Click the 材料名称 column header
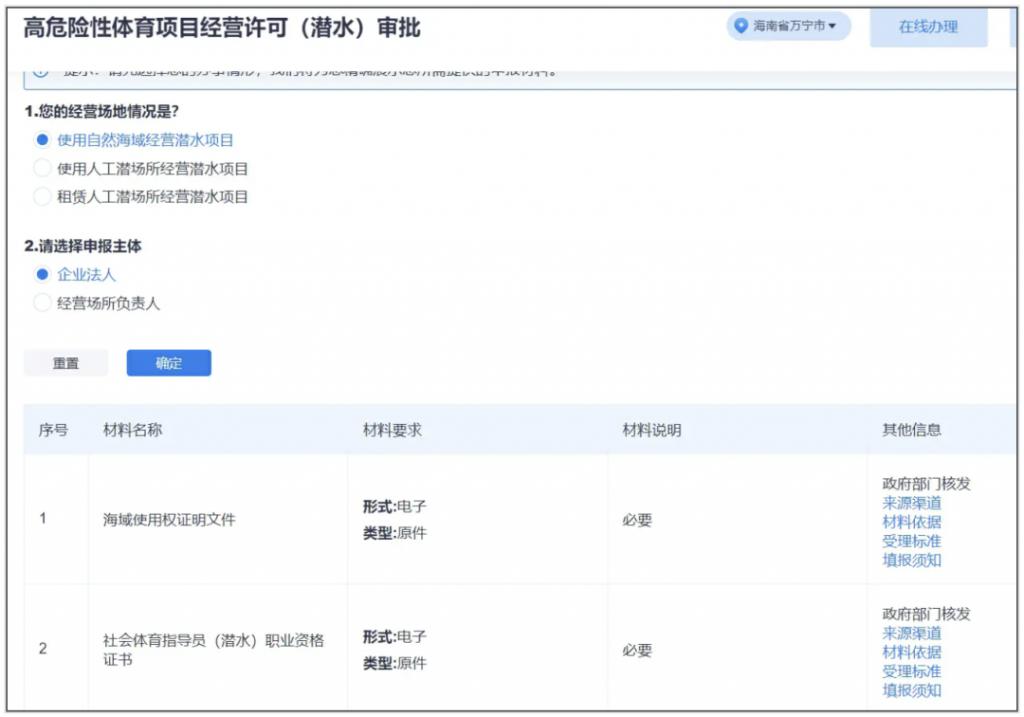This screenshot has width=1024, height=717. click(133, 430)
